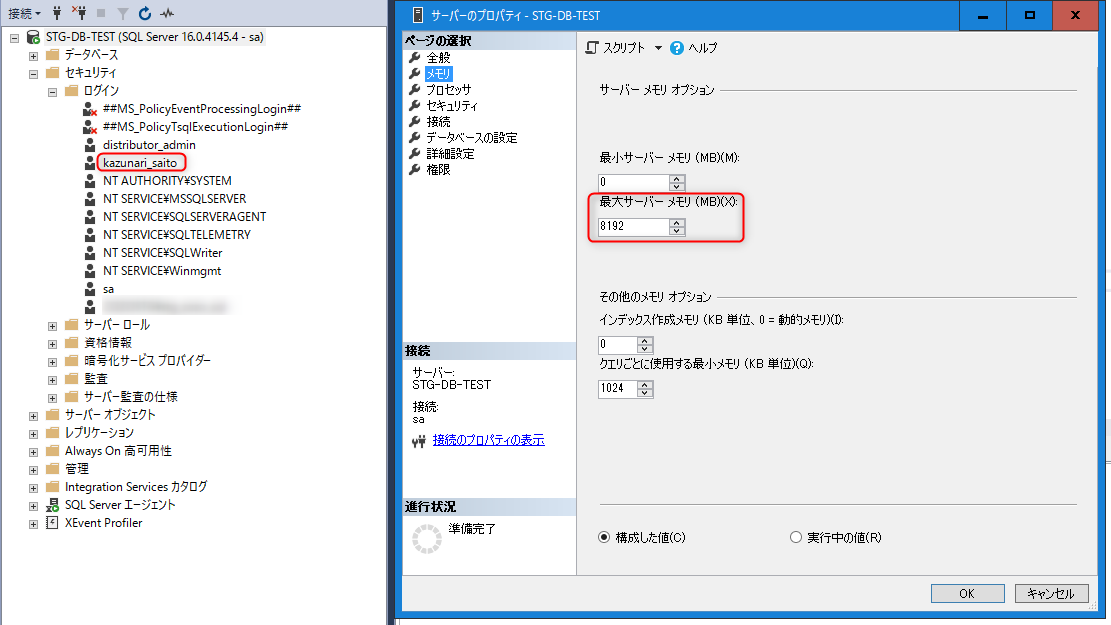Image resolution: width=1111 pixels, height=625 pixels.
Task: Decrease 最大サーバー メモリ with the down arrow
Action: [x=677, y=231]
